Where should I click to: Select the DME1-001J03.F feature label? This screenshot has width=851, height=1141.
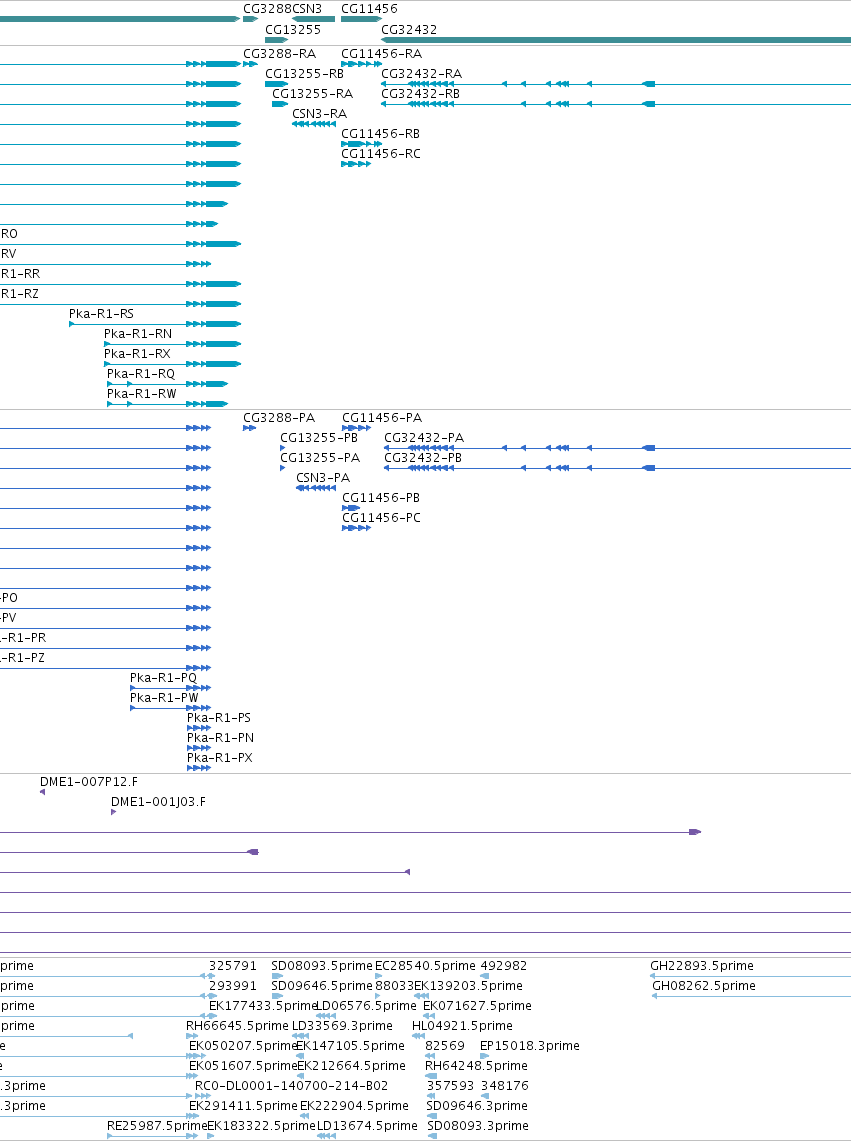pos(159,802)
